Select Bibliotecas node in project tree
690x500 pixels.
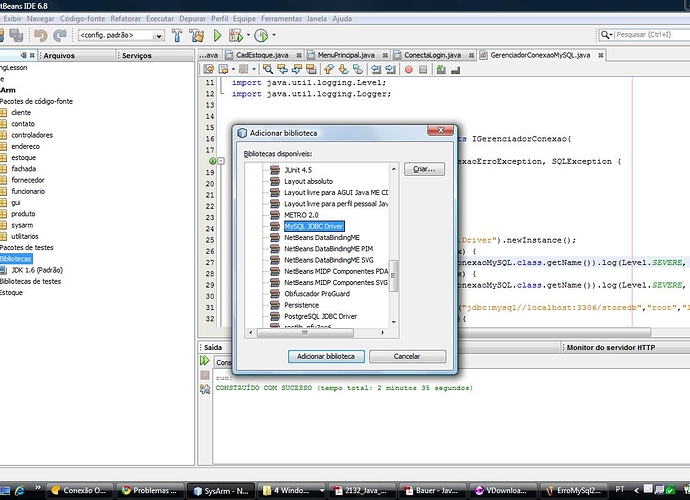16,259
